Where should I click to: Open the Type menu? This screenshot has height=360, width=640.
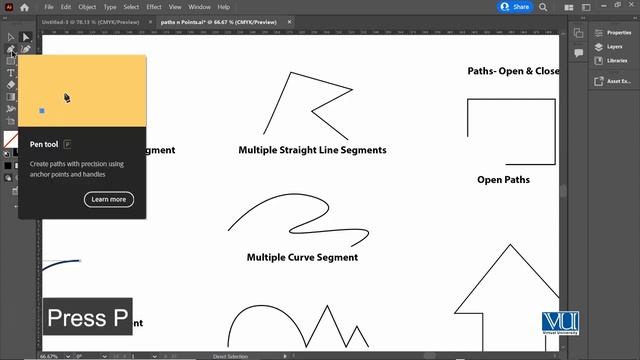point(110,7)
